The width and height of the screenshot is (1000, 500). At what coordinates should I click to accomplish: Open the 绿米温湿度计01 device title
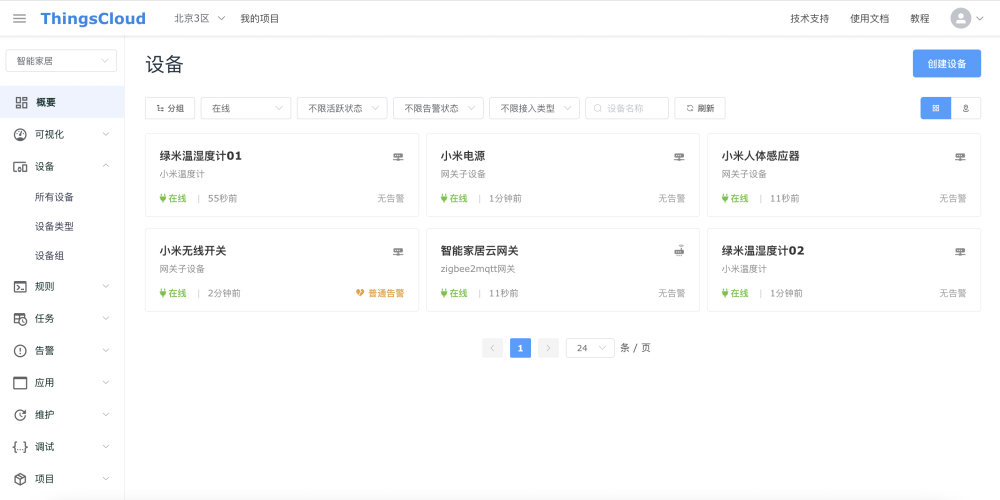coord(201,156)
